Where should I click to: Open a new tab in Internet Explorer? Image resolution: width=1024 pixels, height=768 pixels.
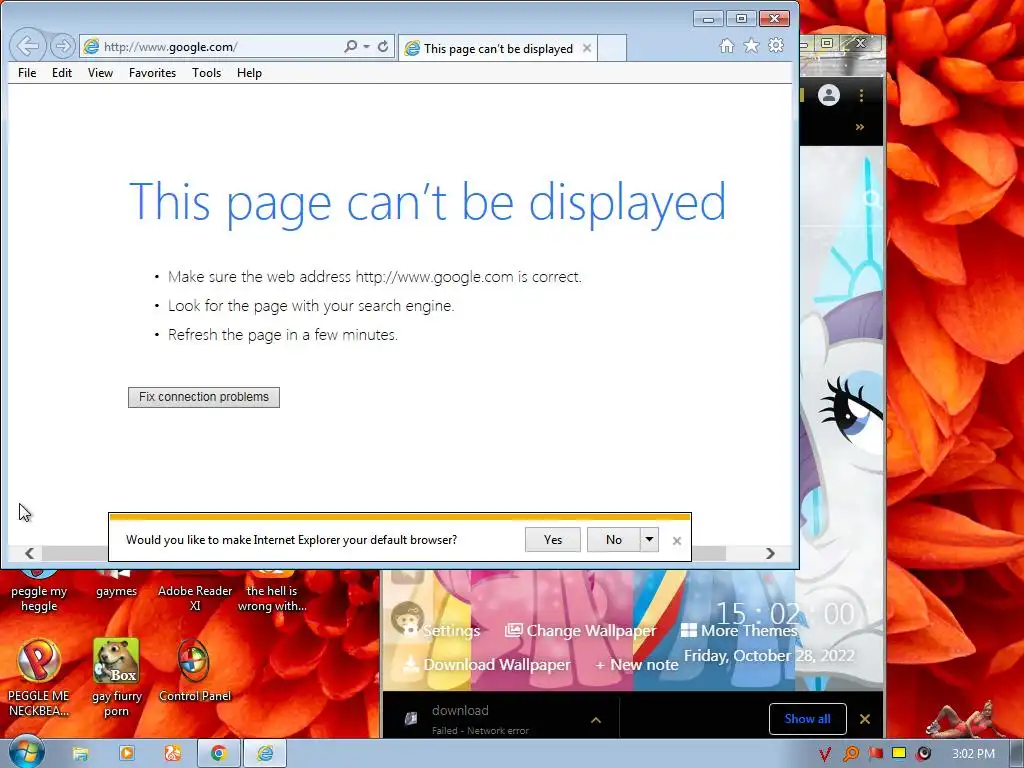(612, 48)
